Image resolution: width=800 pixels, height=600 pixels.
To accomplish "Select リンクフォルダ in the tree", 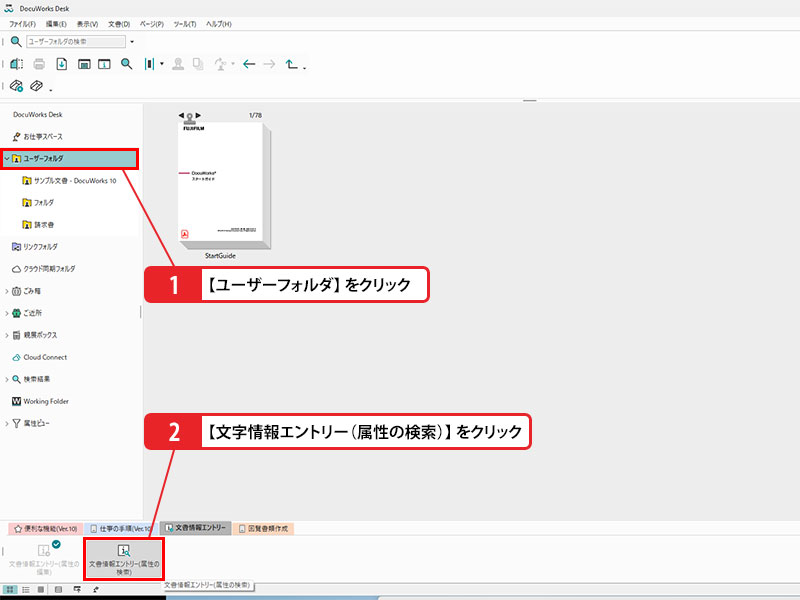I will tap(35, 246).
